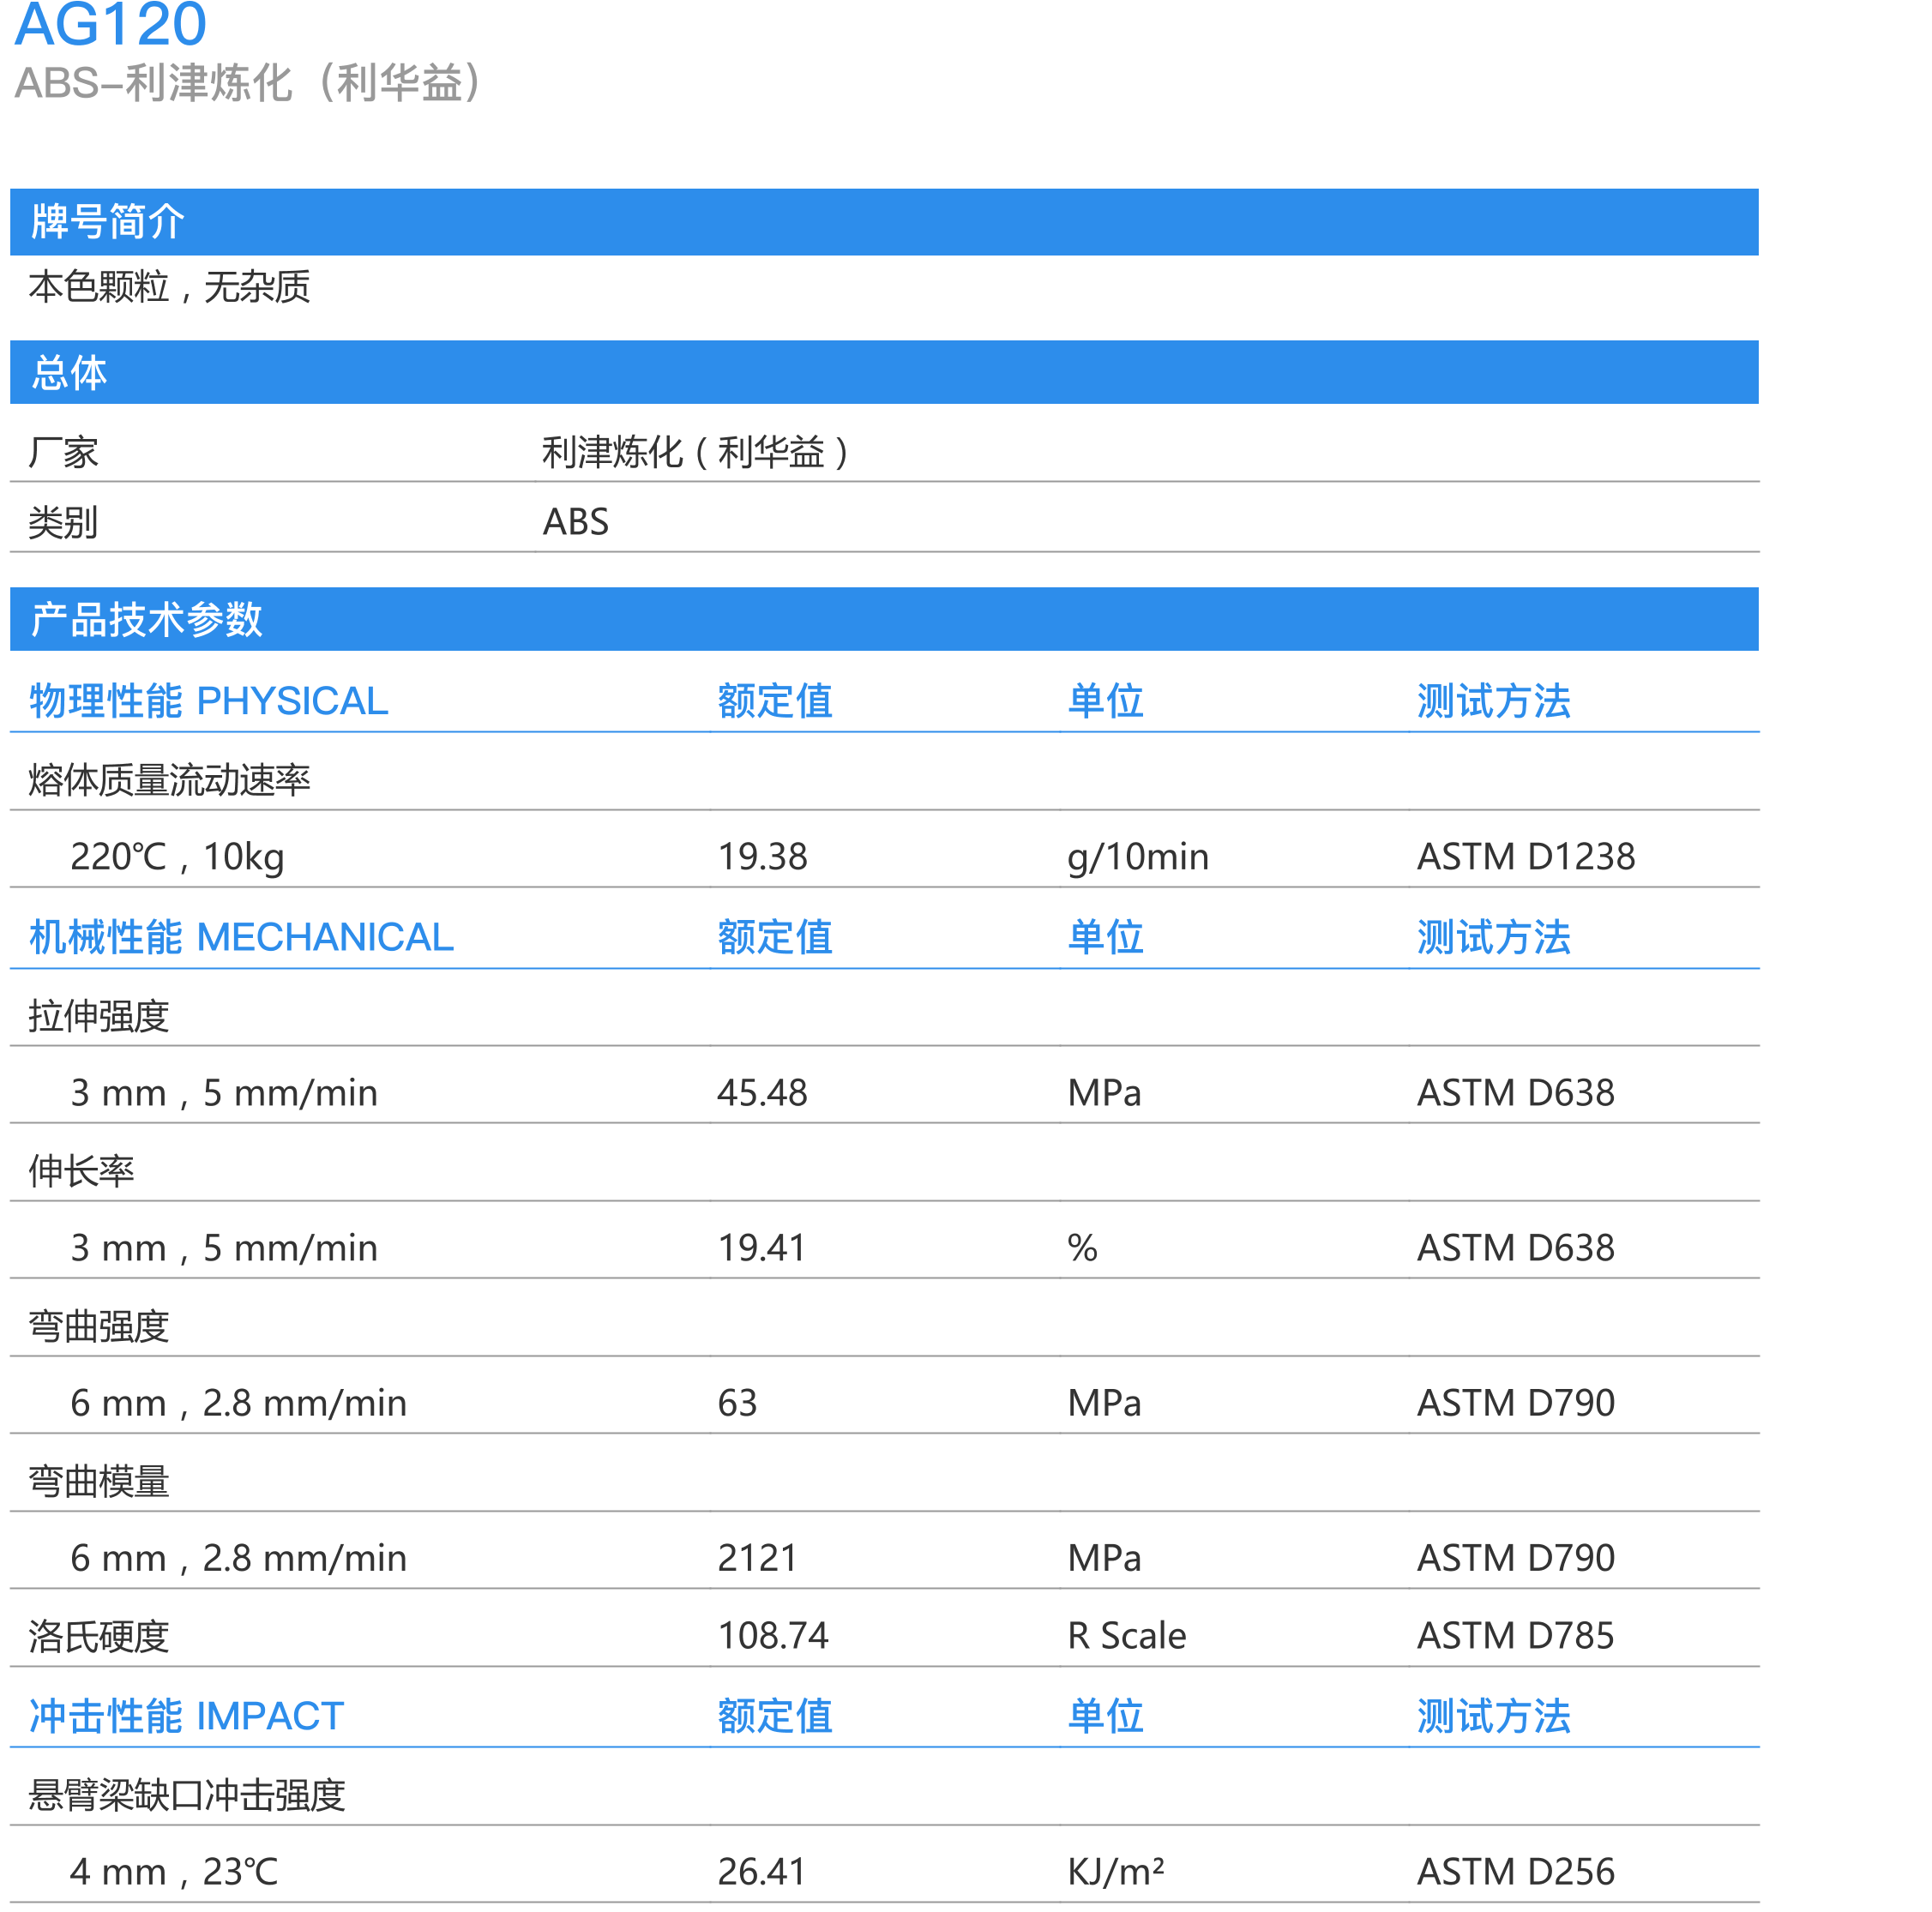The image size is (1932, 1912).
Task: Click the 洛氏硬度 value 108.74
Action: pyautogui.click(x=775, y=1634)
